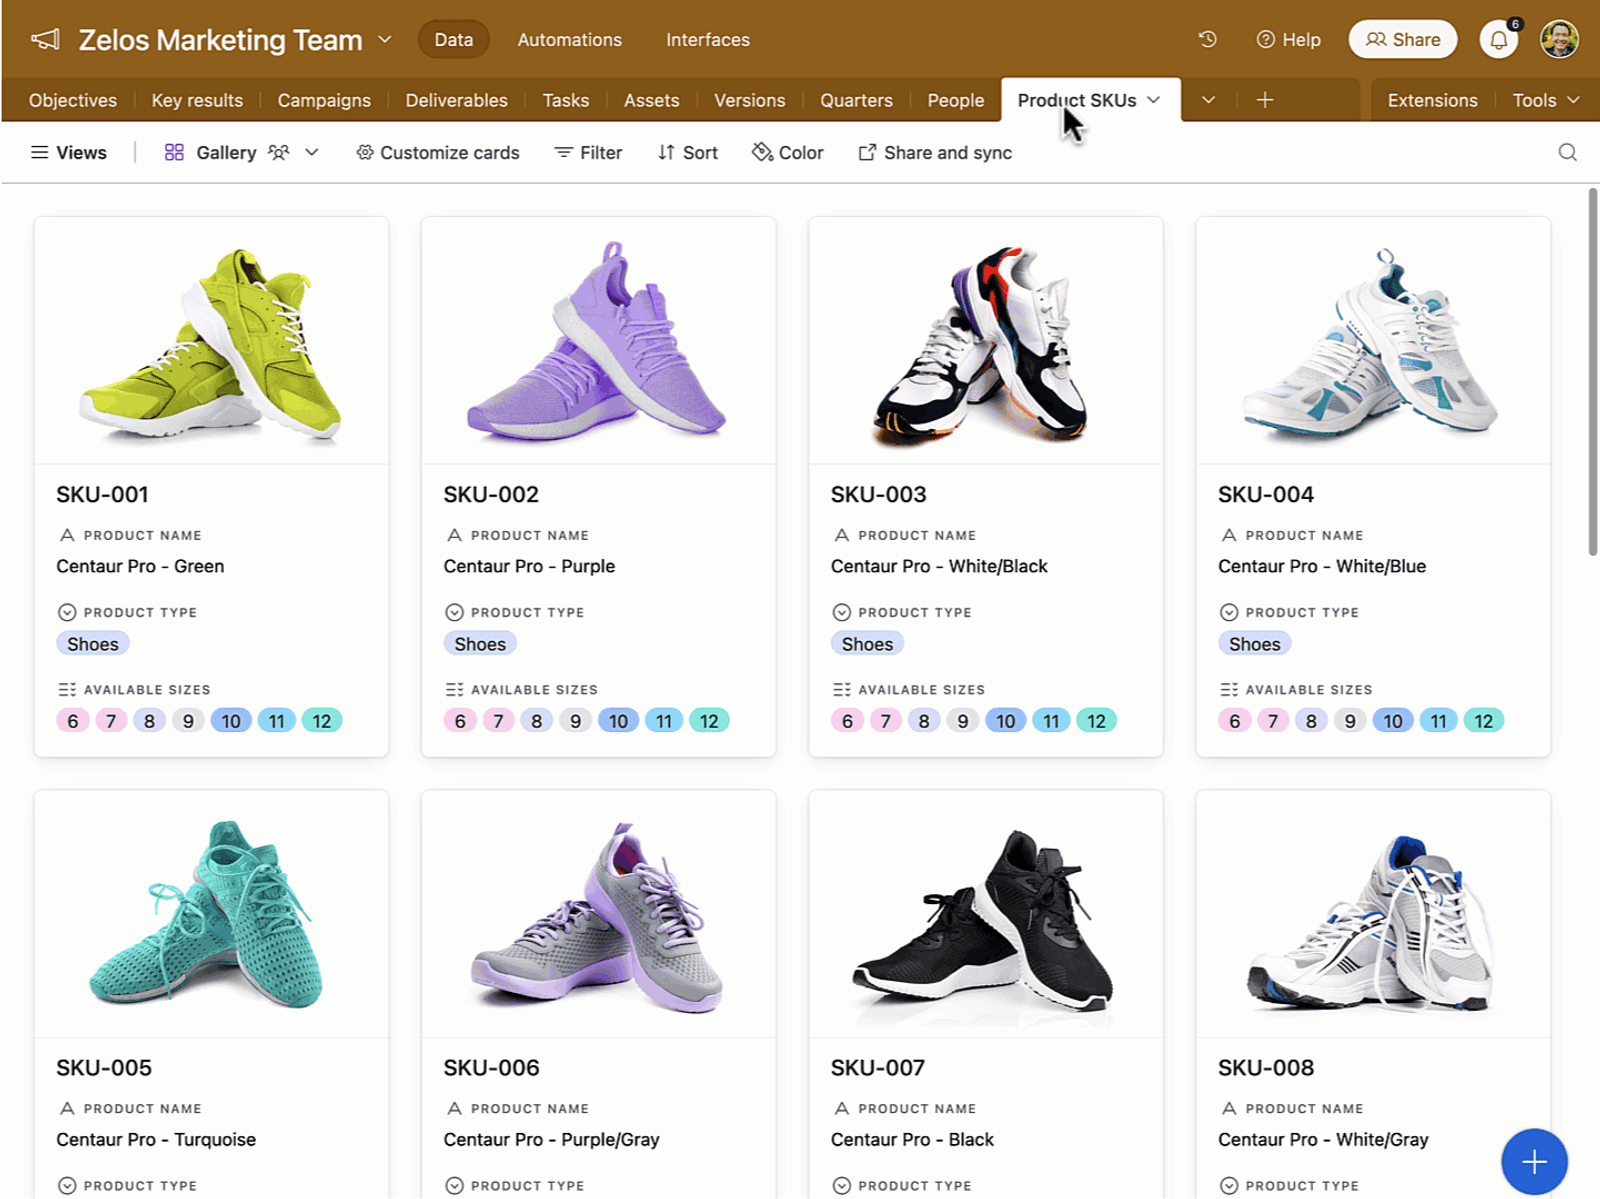This screenshot has width=1600, height=1199.
Task: Open Customize cards settings
Action: pos(438,152)
